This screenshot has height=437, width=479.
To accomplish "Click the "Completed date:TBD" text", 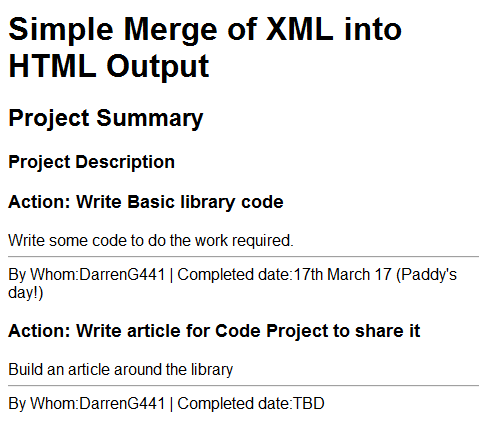I will (x=251, y=404).
